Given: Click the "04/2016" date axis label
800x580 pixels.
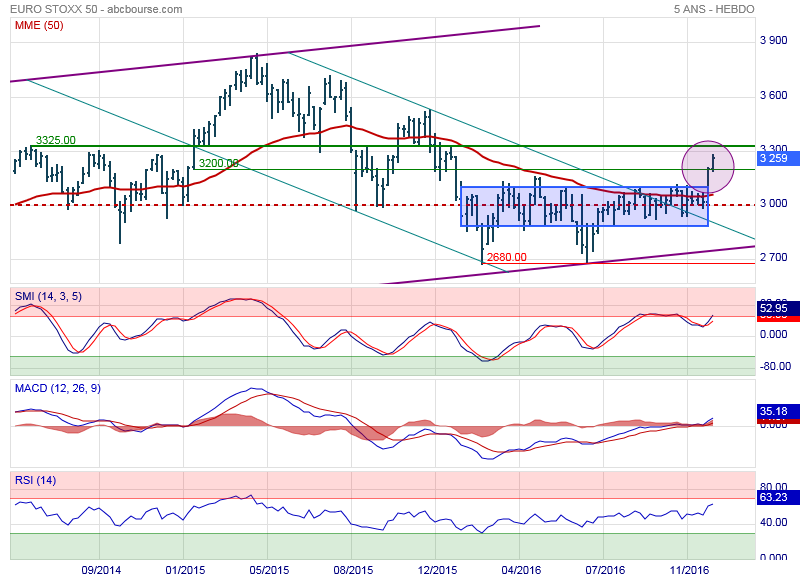Looking at the screenshot, I should pos(521,570).
